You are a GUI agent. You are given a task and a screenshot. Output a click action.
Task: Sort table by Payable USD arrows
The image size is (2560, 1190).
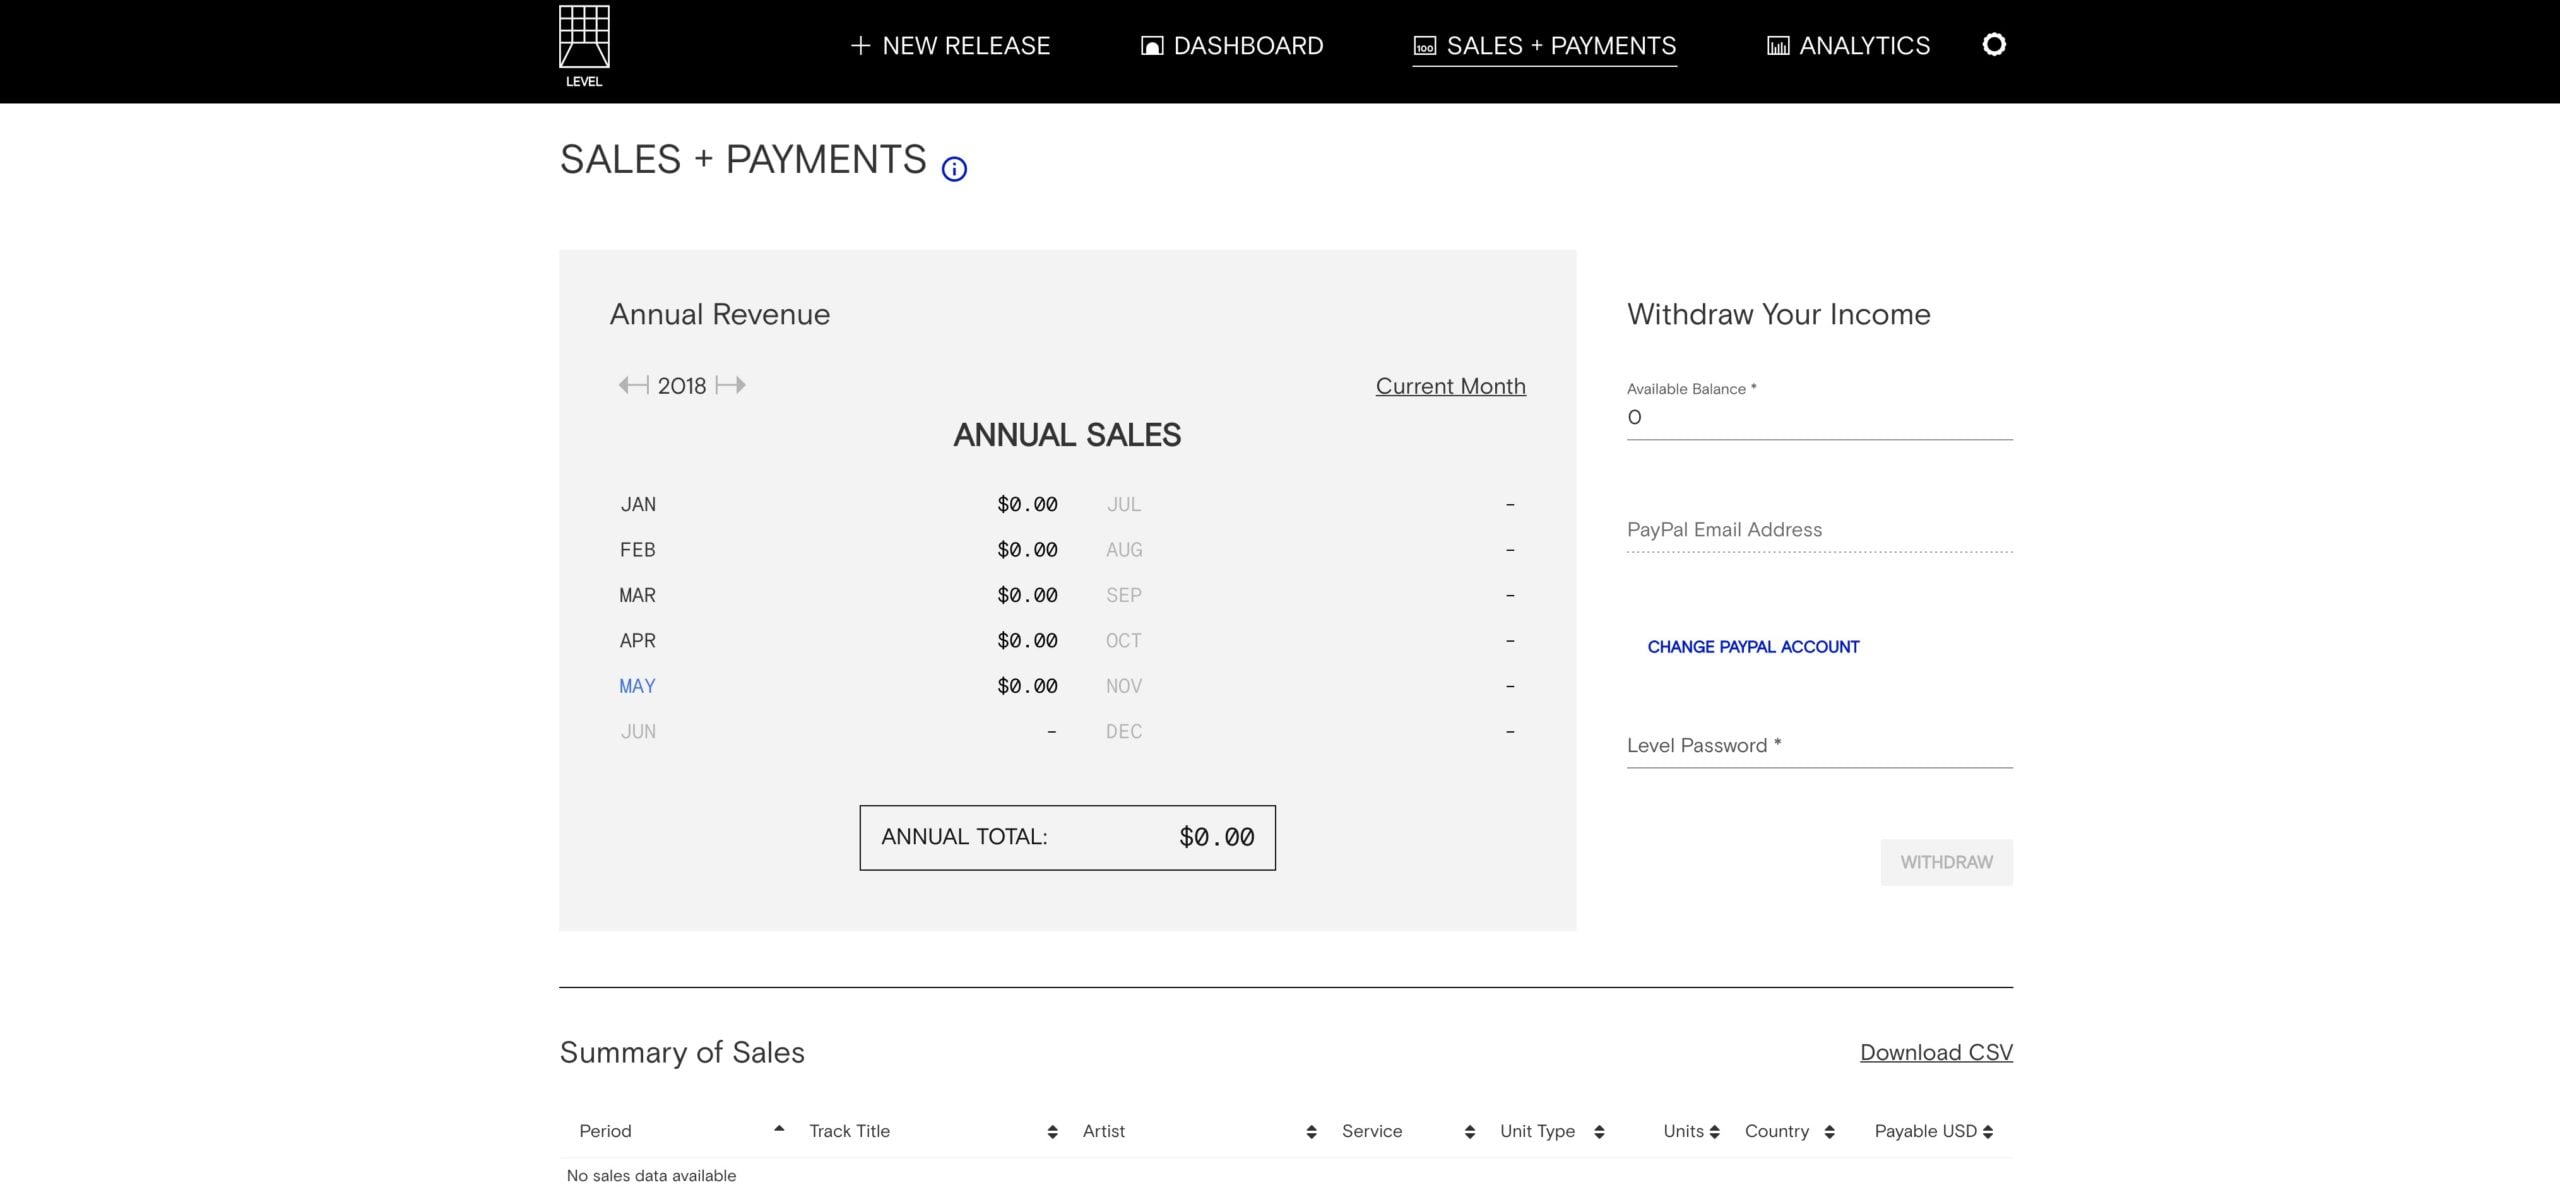coord(1988,1131)
